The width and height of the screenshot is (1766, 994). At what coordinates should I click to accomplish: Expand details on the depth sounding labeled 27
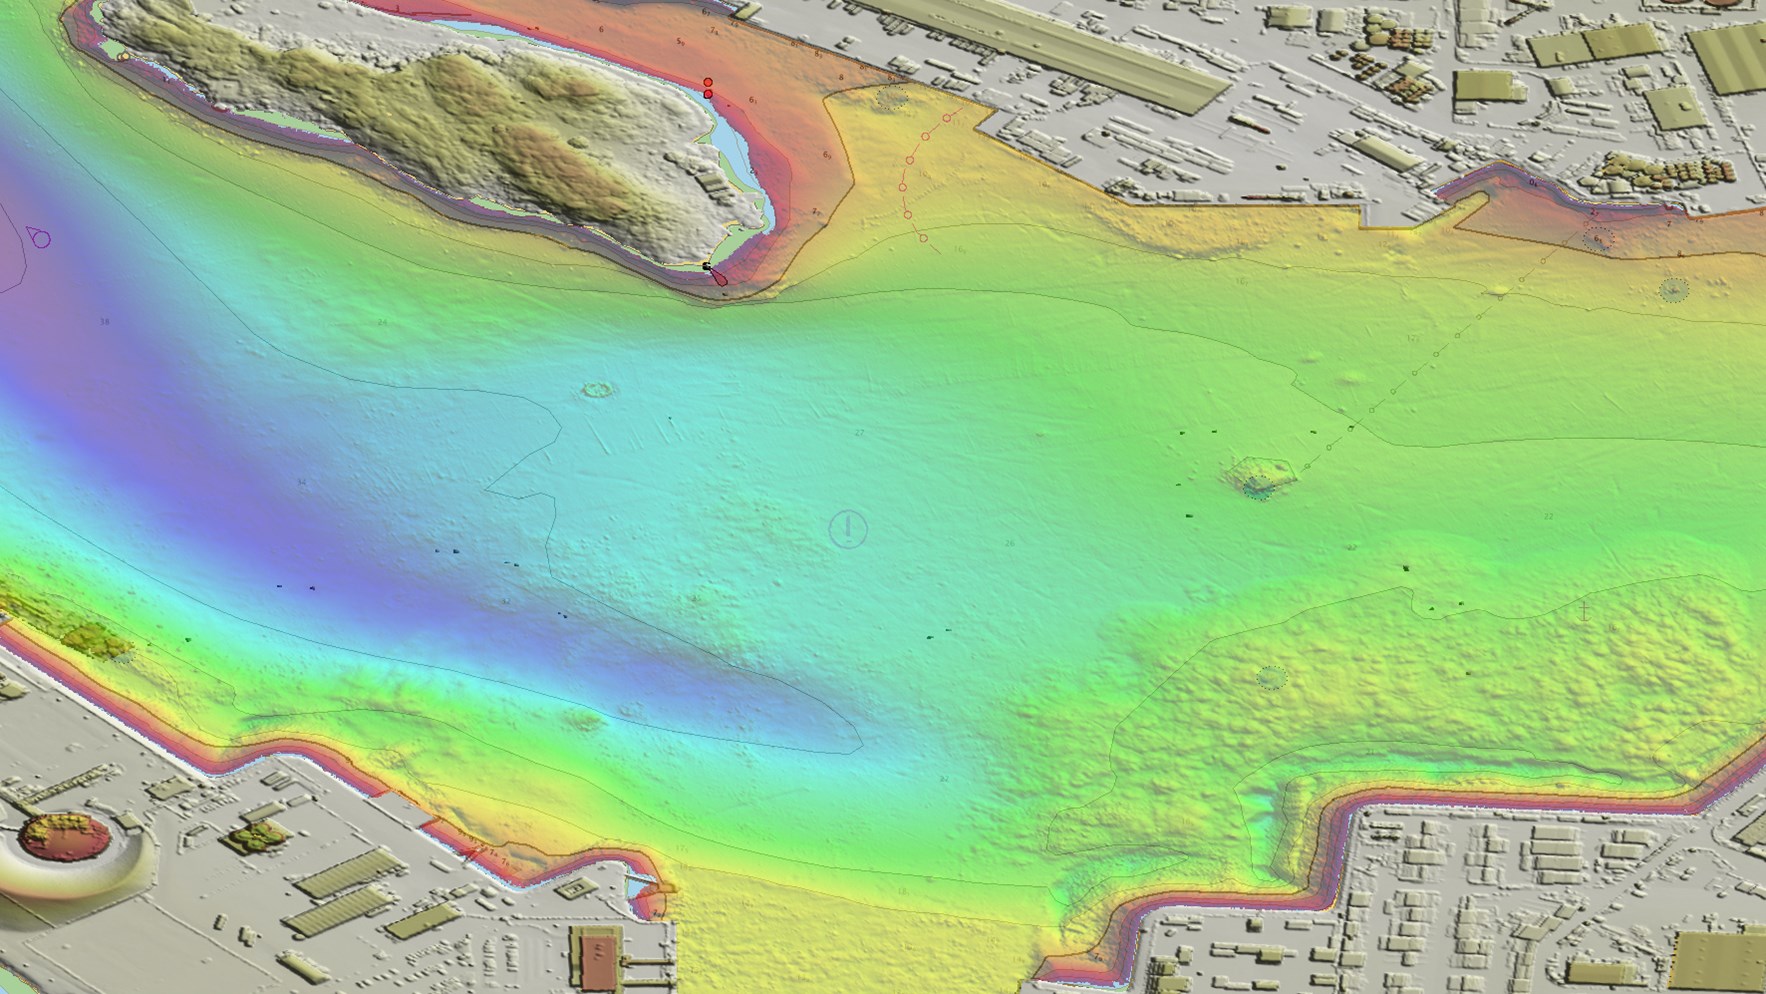(x=858, y=432)
